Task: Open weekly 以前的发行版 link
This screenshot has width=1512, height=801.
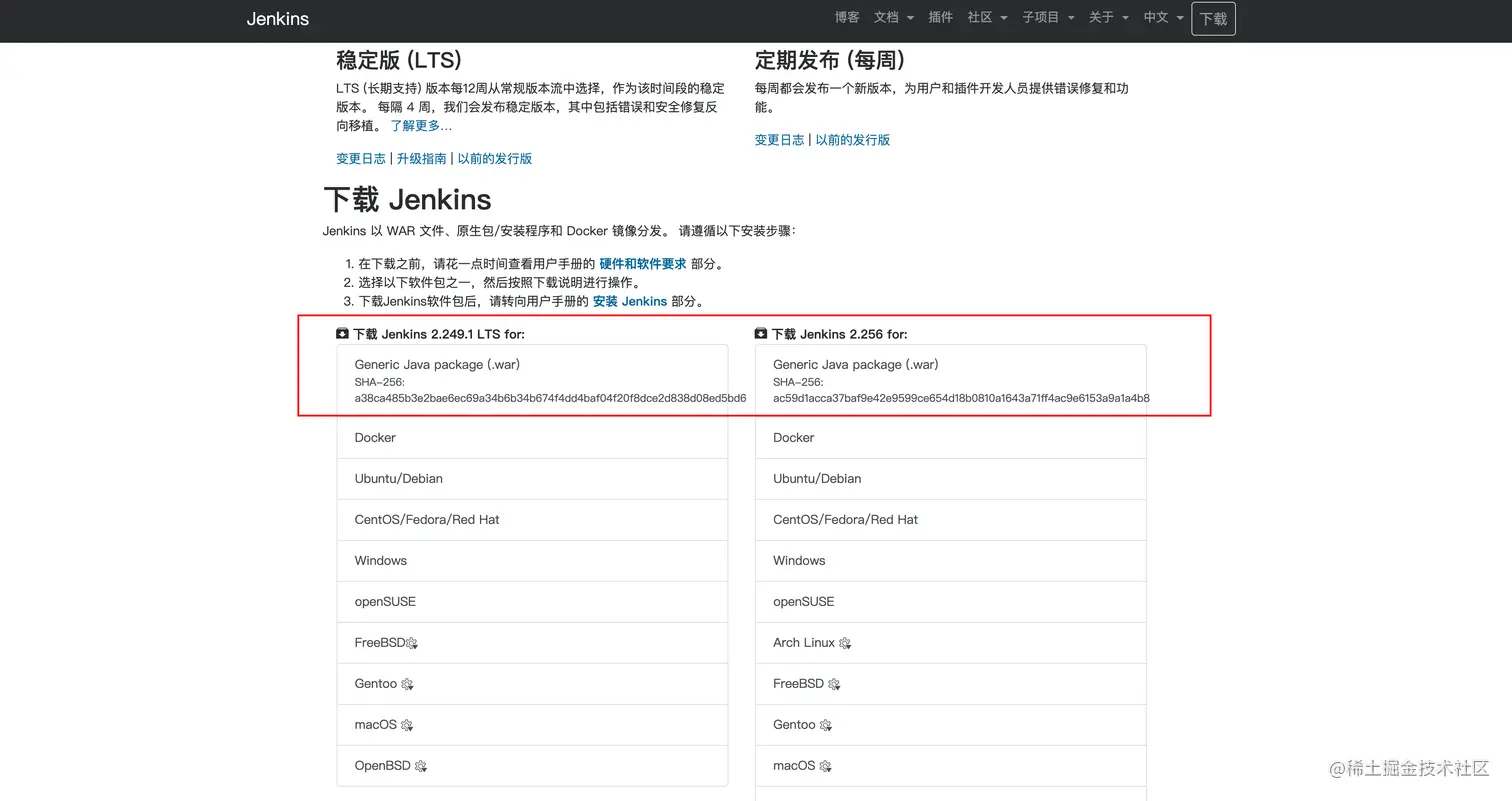Action: 852,140
